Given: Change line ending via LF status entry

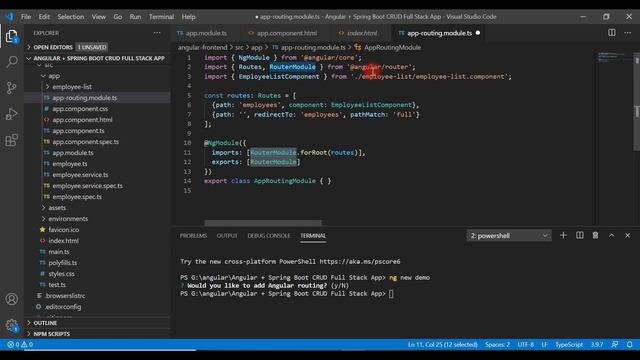Looking at the screenshot, I should tap(544, 344).
